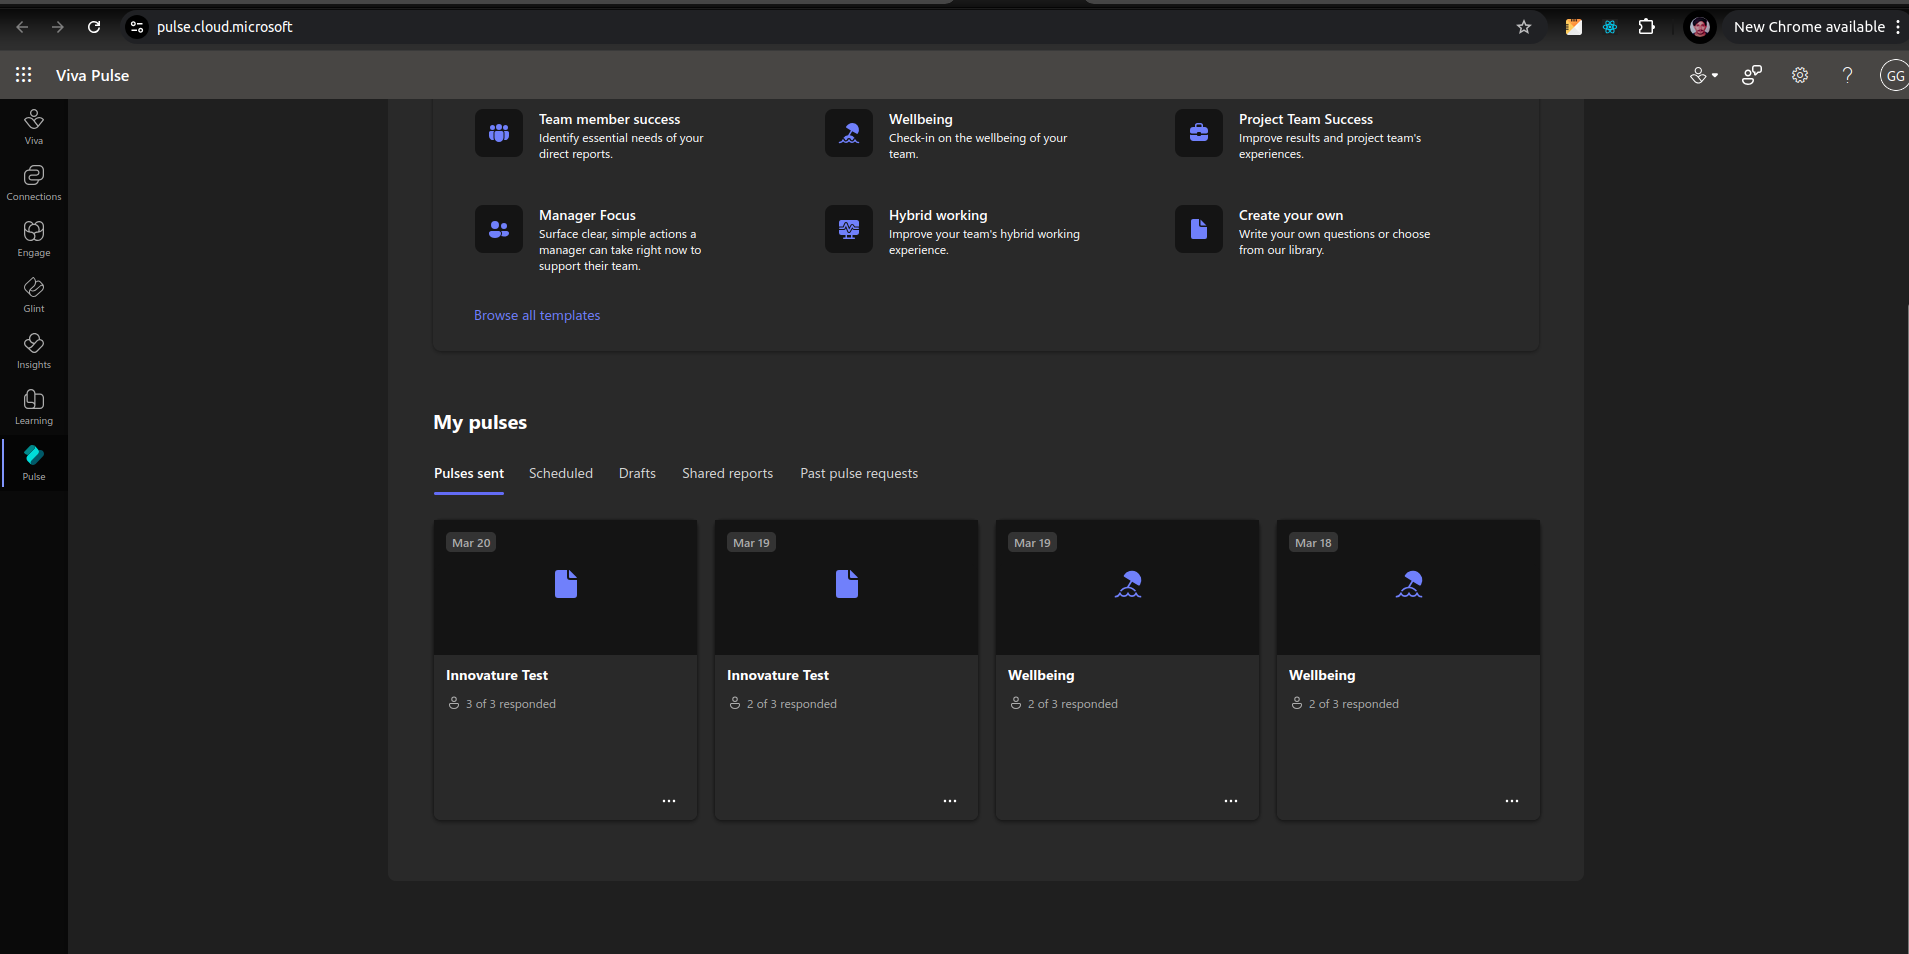The image size is (1909, 954).
Task: Open the Settings gear in Viva header
Action: 1800,75
